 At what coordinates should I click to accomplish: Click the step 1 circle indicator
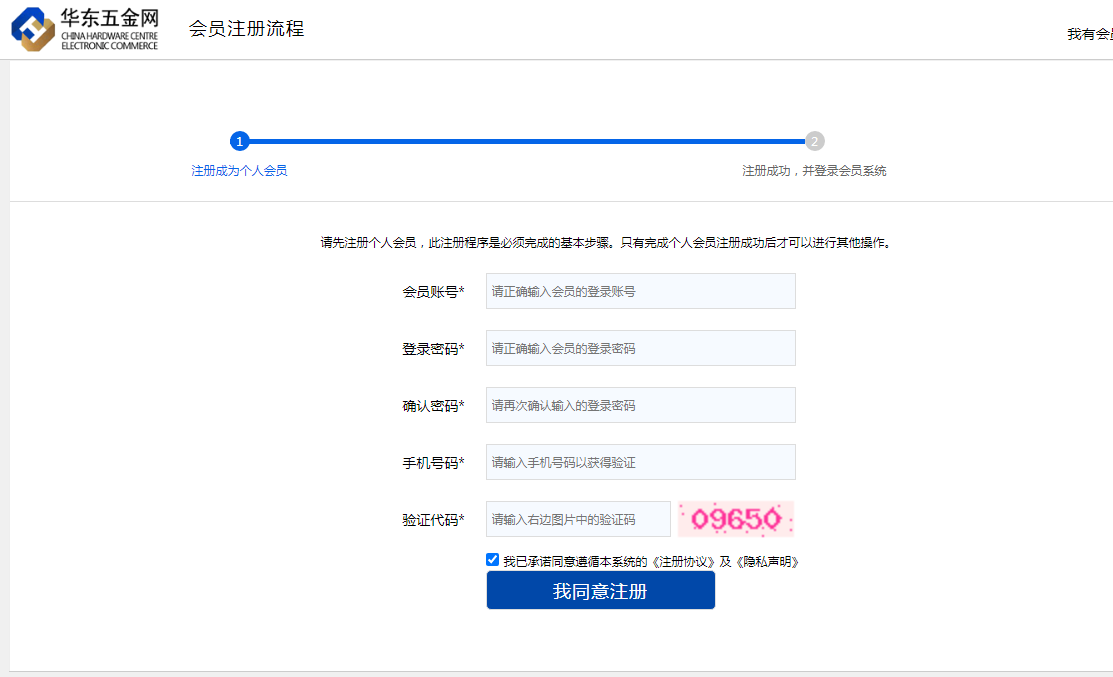(x=239, y=141)
